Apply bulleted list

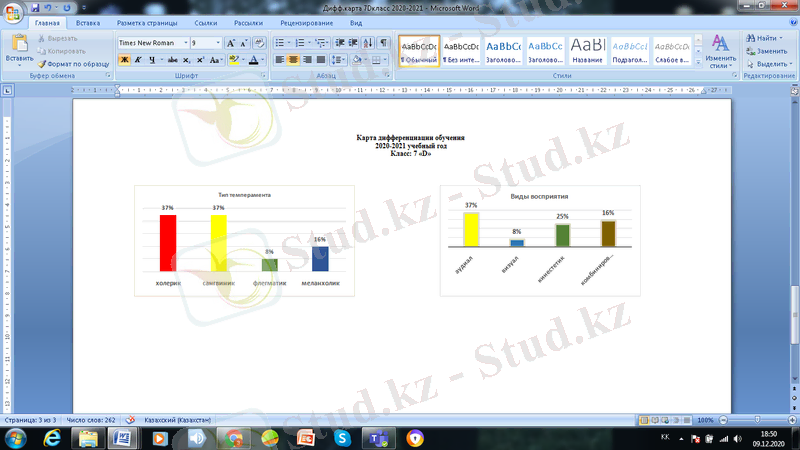(280, 43)
